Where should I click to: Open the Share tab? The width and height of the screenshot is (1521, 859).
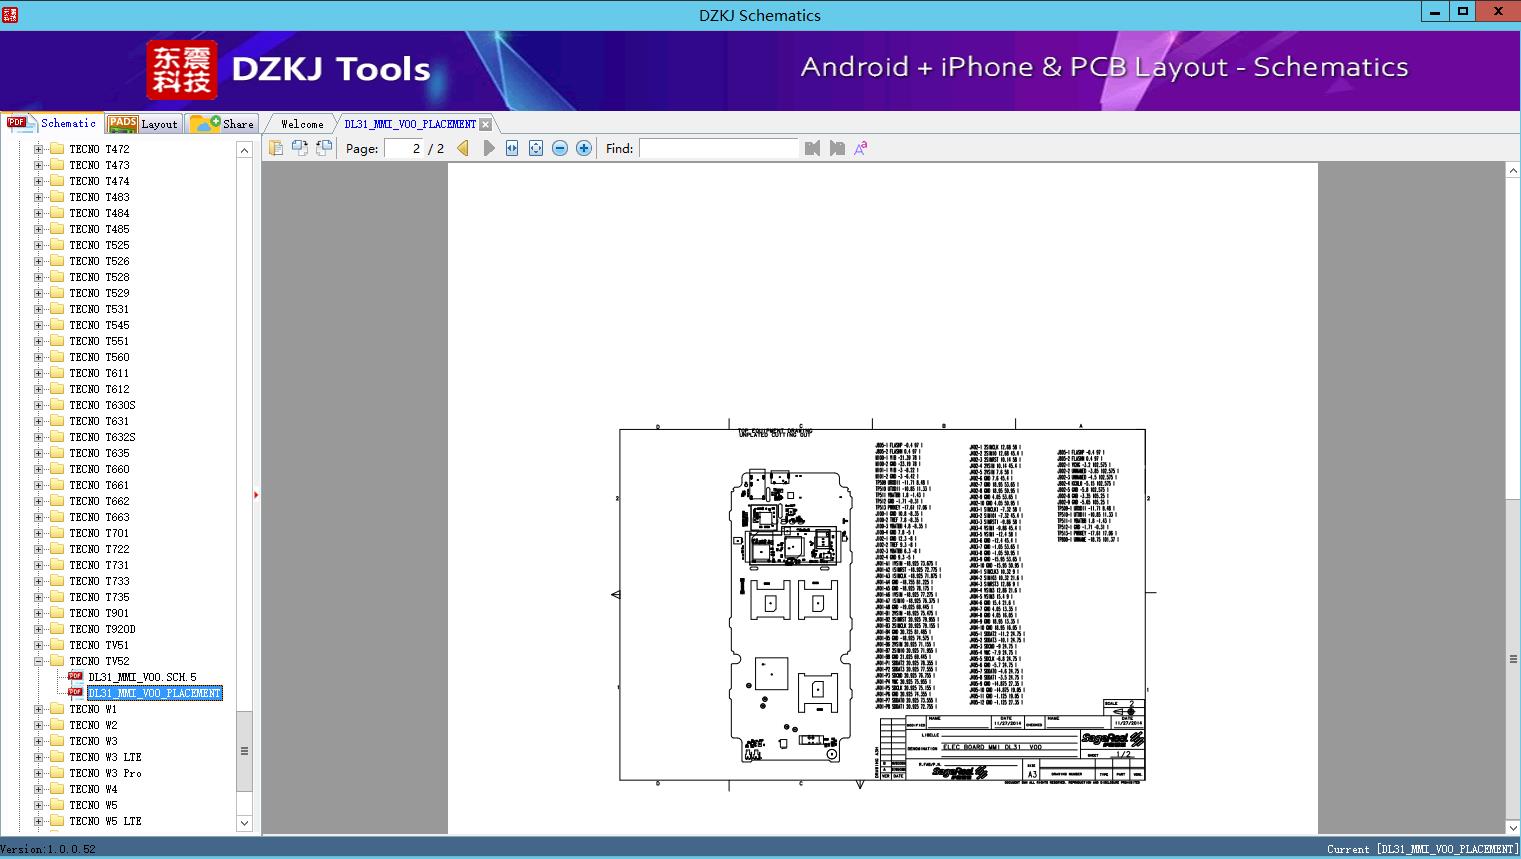point(224,124)
